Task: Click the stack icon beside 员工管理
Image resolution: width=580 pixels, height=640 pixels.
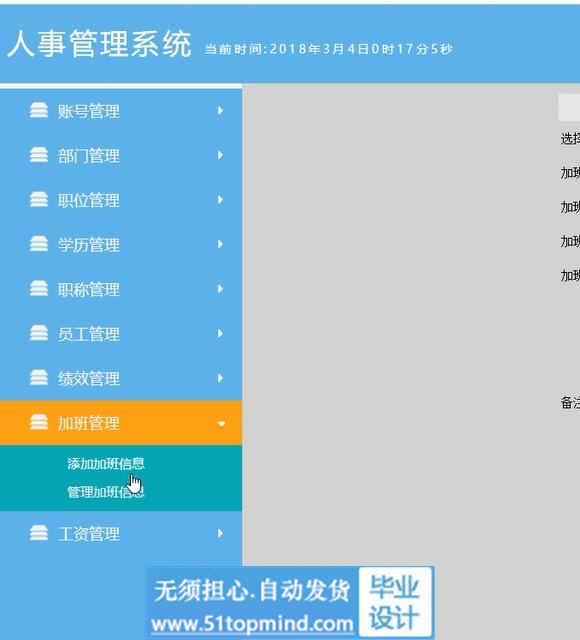Action: (x=39, y=333)
